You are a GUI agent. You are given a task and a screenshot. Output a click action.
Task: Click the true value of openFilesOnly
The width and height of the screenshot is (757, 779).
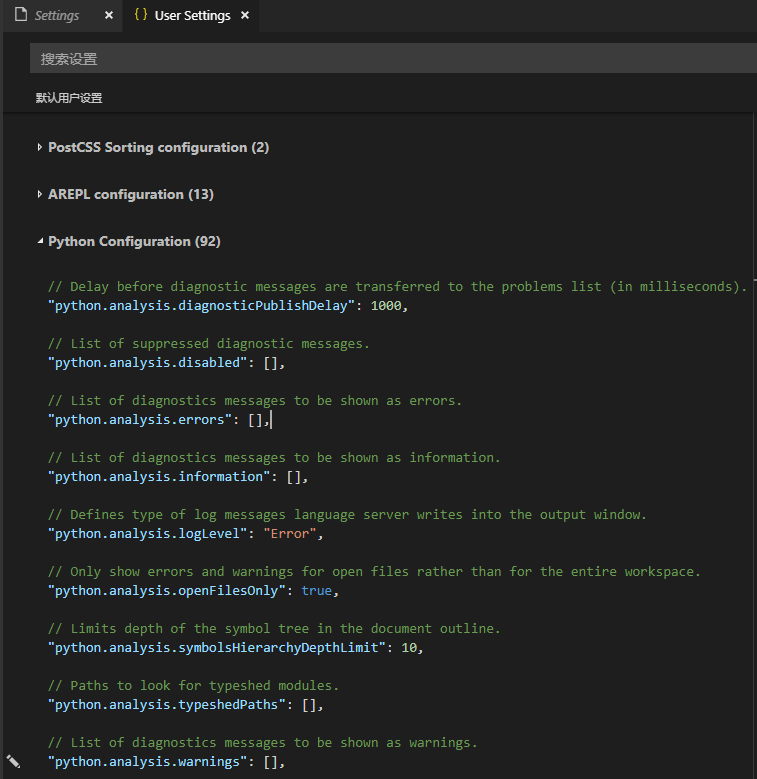[x=316, y=591]
